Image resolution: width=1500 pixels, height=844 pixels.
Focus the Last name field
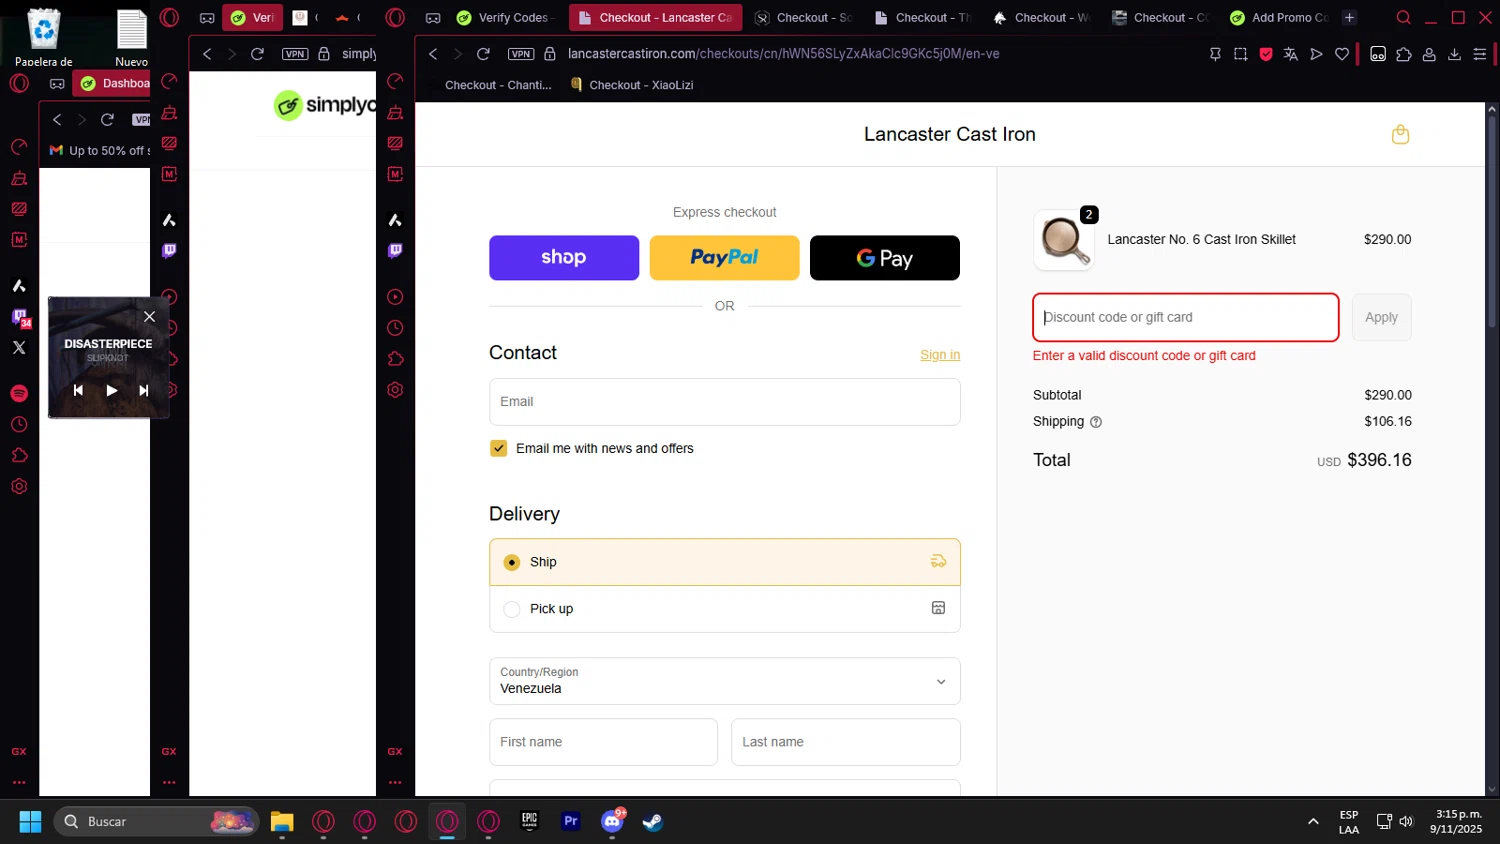tap(845, 742)
